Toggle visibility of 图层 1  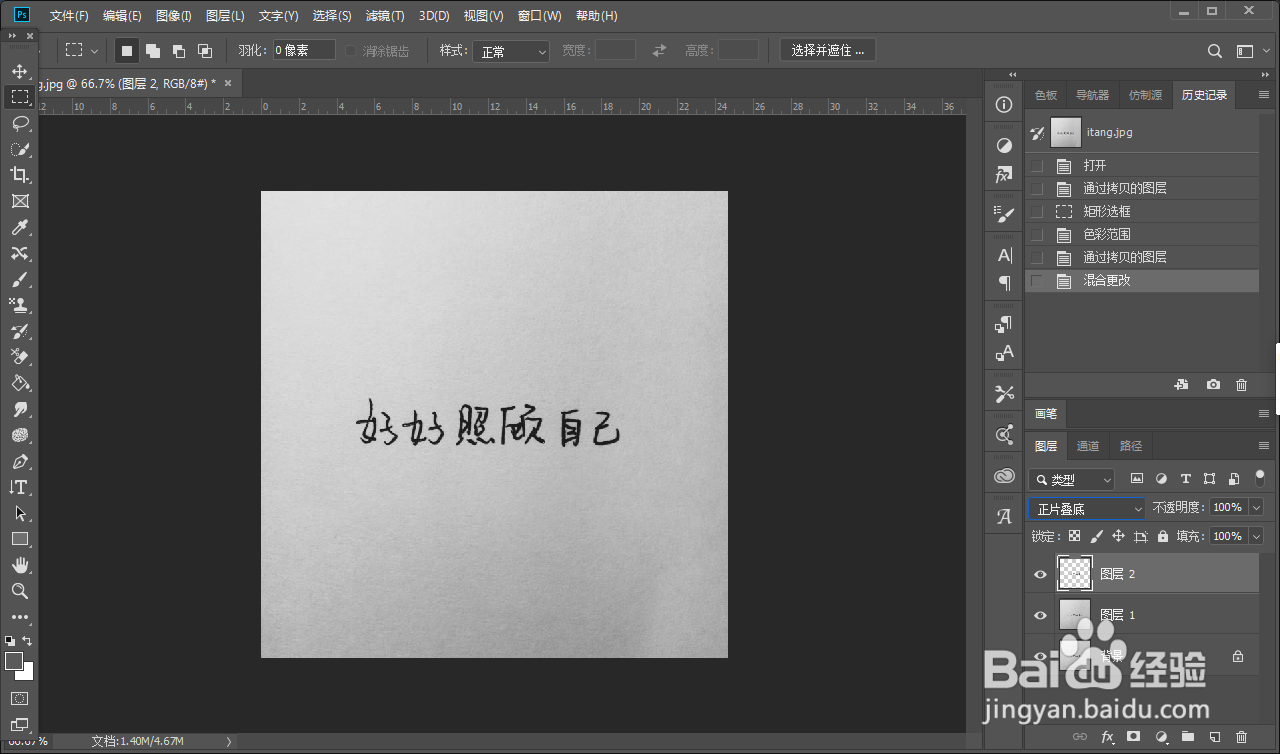tap(1040, 616)
